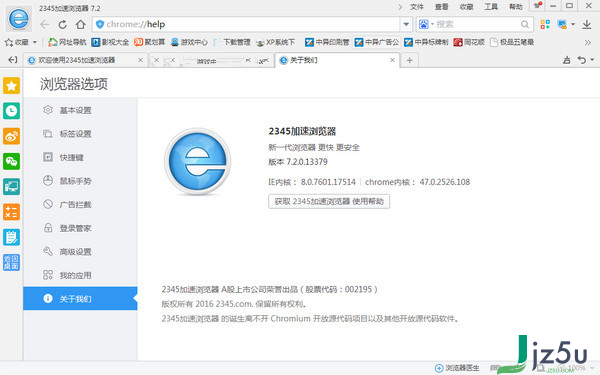Open a new tab with plus button

click(409, 60)
